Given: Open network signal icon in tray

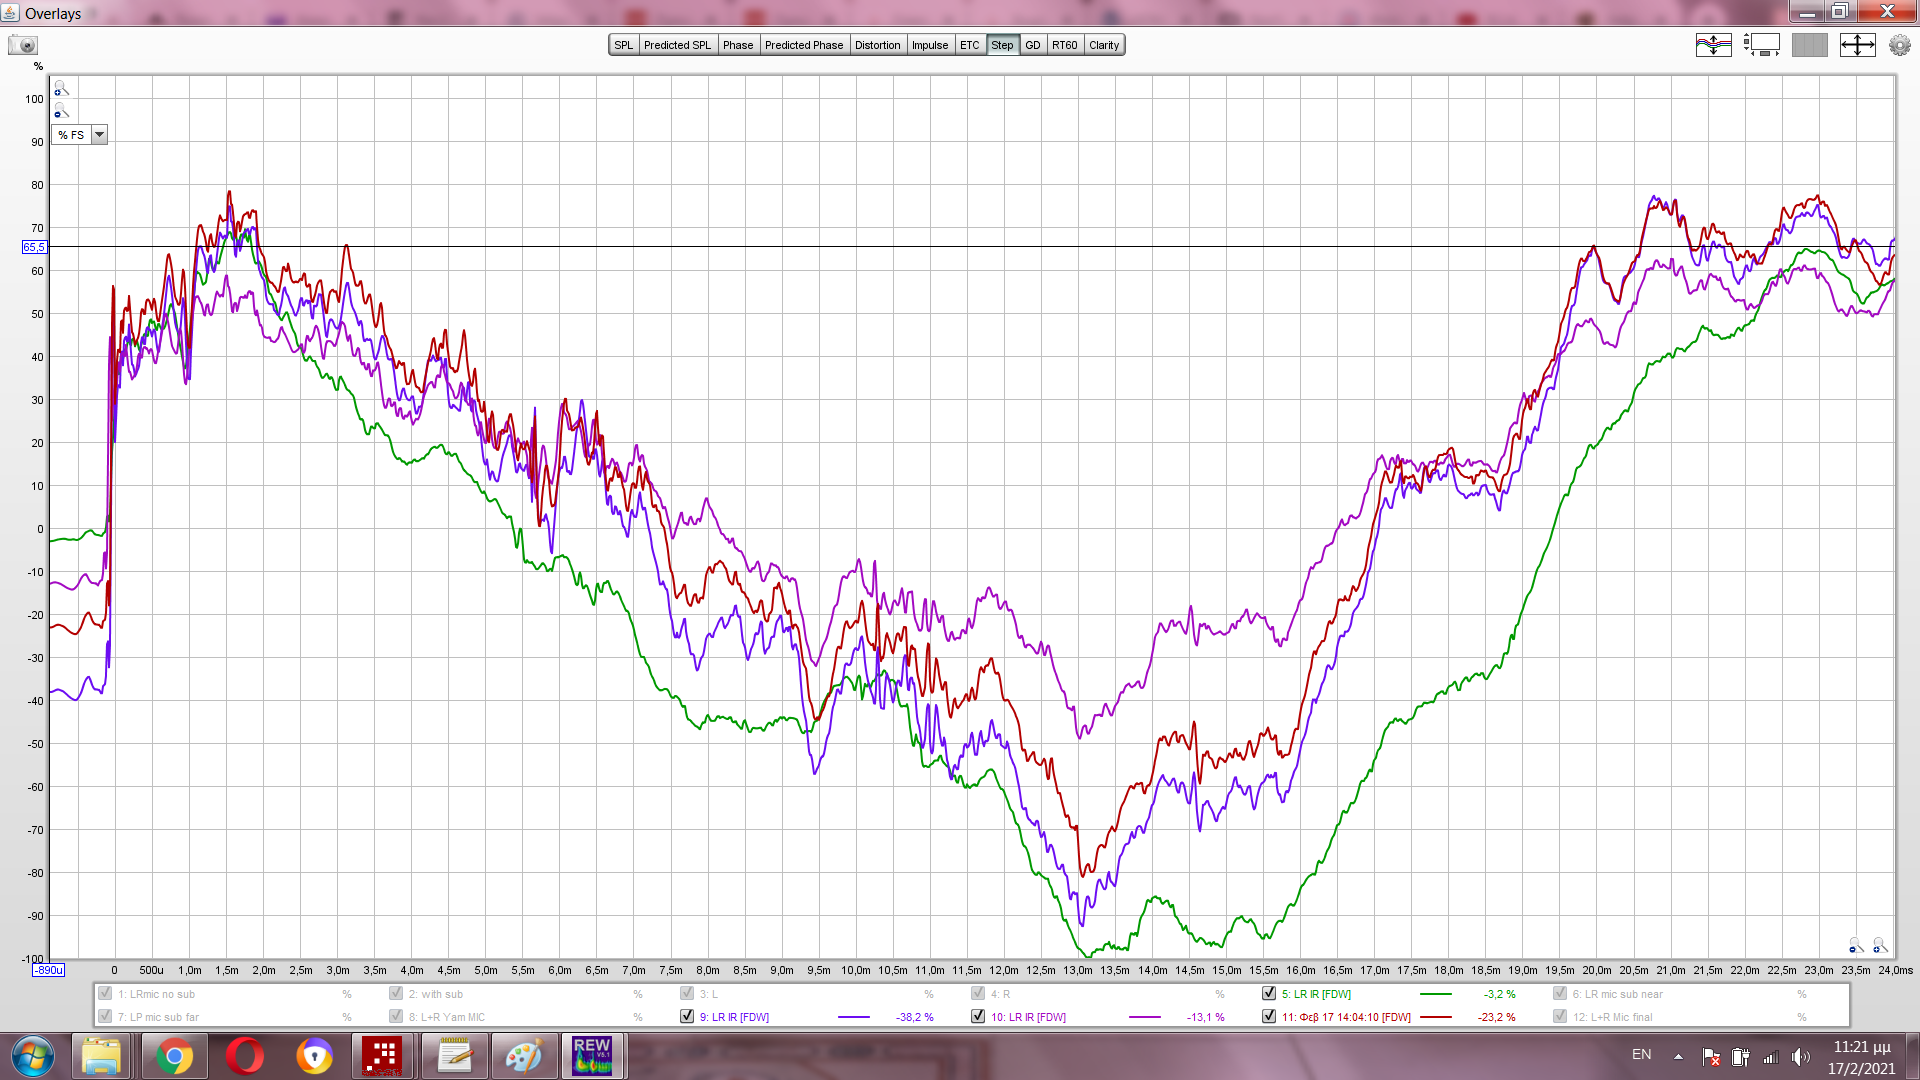Looking at the screenshot, I should (x=1771, y=1057).
